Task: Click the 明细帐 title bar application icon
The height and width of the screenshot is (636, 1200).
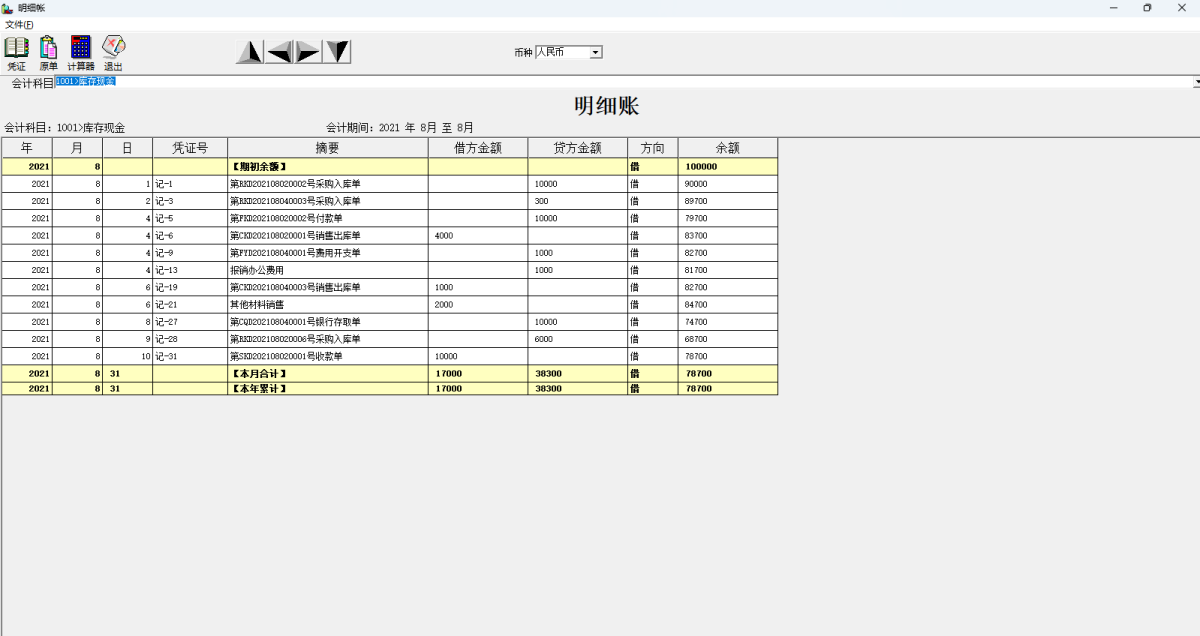Action: point(7,7)
